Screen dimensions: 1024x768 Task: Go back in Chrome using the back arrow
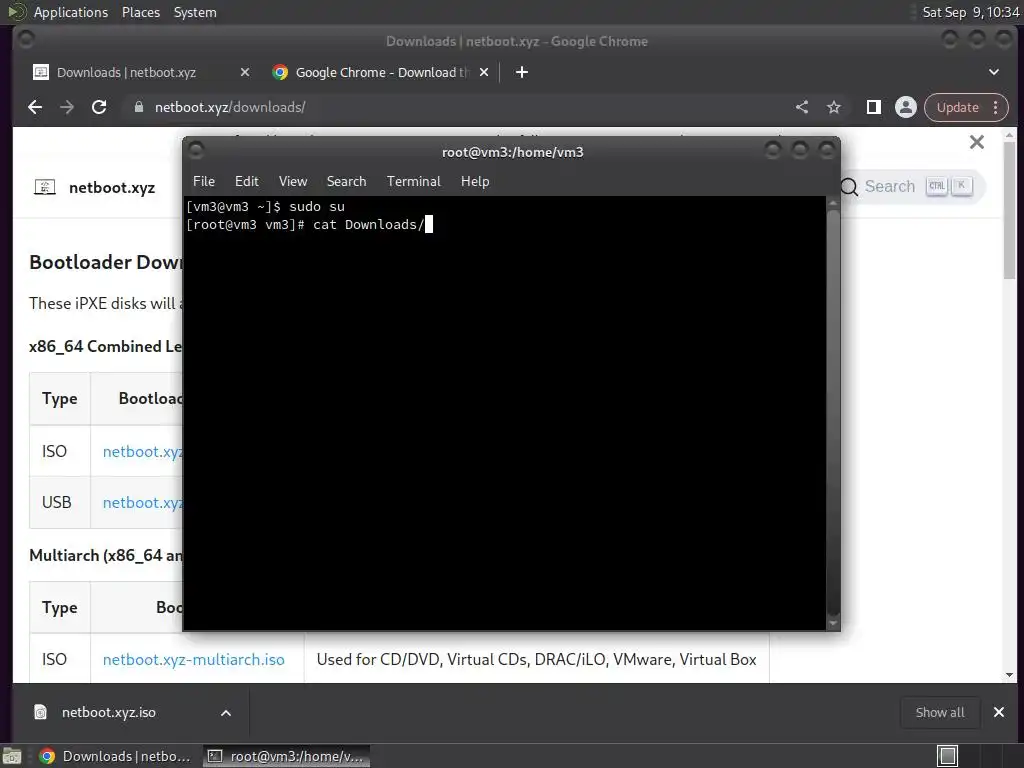coord(35,107)
